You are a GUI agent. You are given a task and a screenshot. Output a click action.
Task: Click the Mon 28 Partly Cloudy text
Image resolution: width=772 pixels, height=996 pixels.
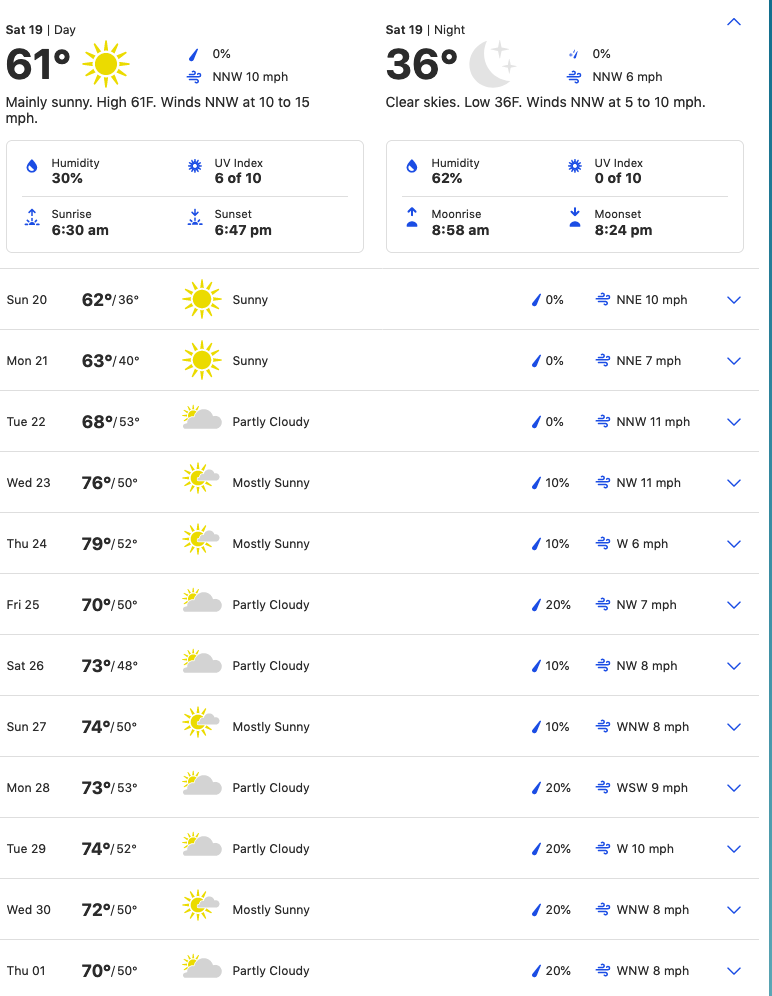pos(271,788)
